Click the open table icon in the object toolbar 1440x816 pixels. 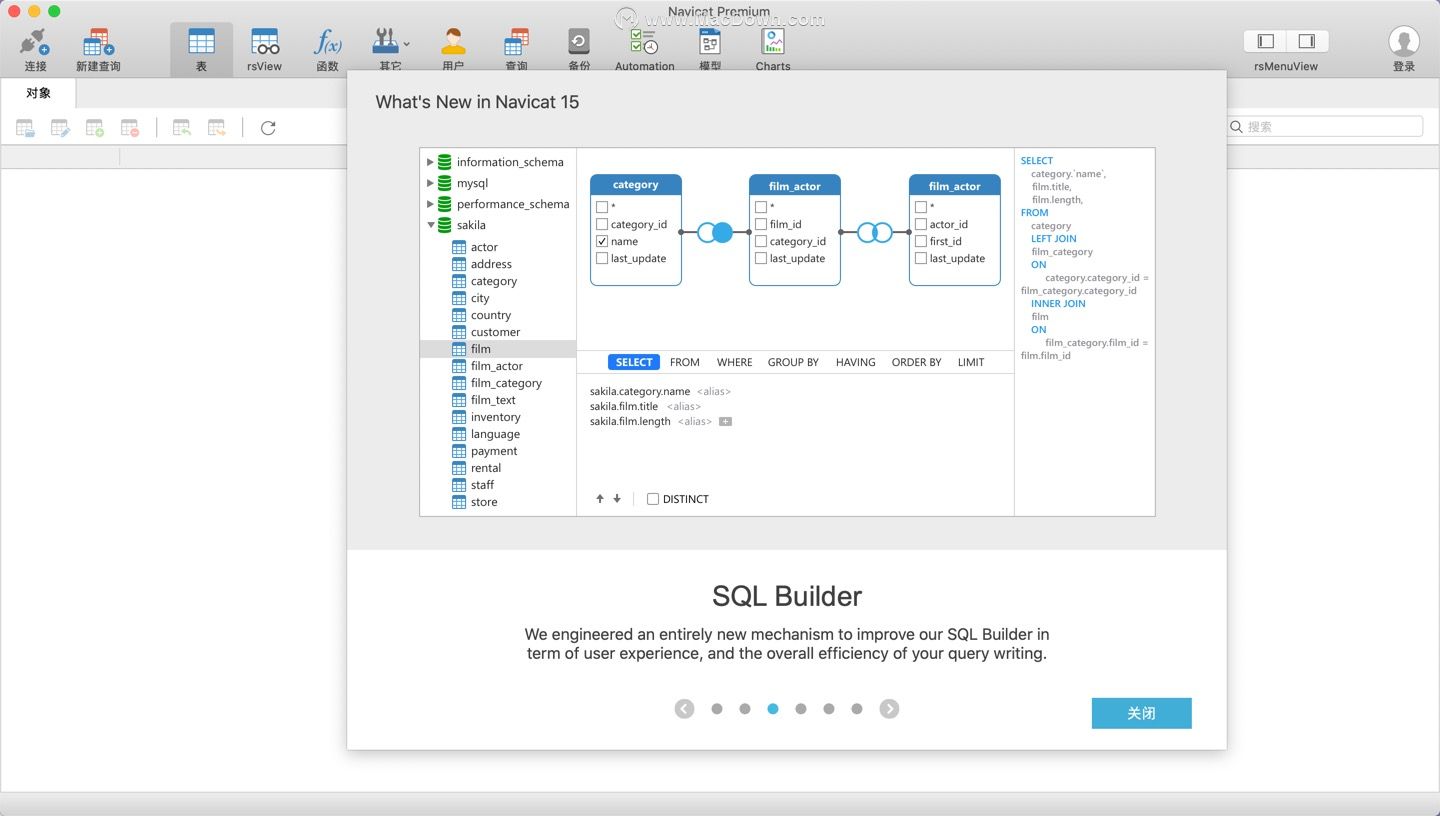pos(26,128)
